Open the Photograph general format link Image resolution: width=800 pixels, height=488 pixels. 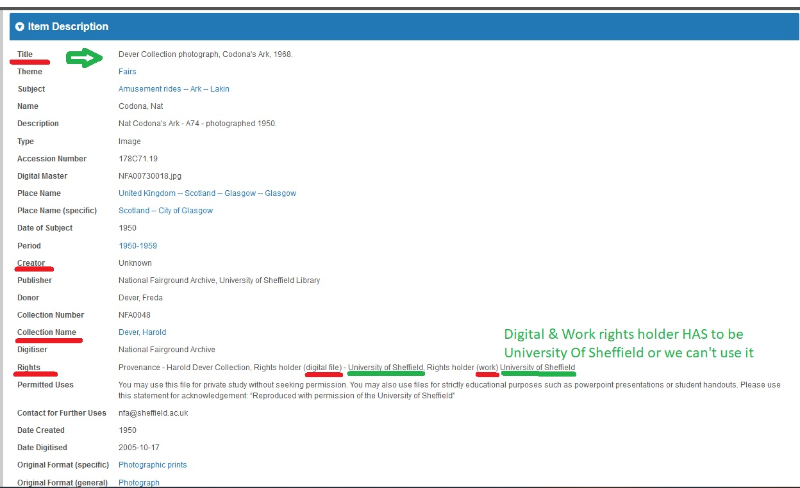(139, 482)
